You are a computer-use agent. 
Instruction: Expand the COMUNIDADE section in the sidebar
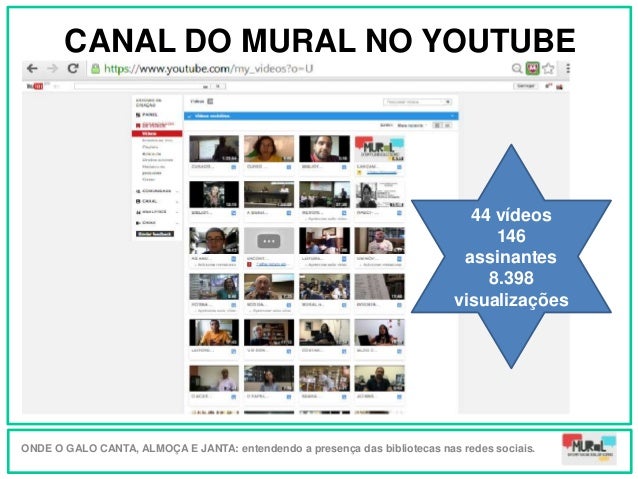(157, 191)
